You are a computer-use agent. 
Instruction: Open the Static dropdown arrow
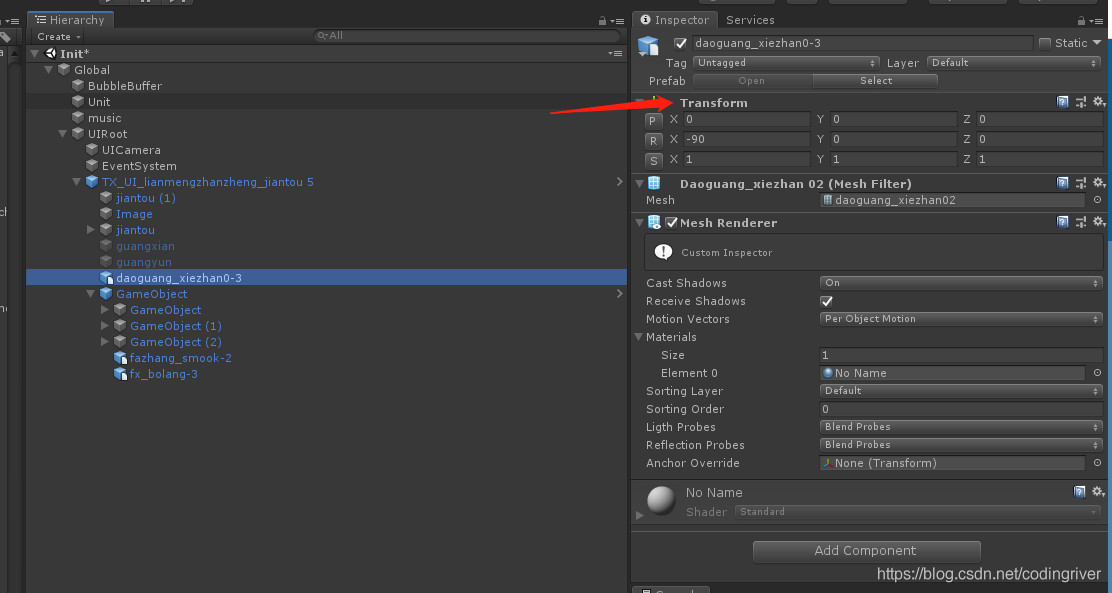tap(1098, 43)
